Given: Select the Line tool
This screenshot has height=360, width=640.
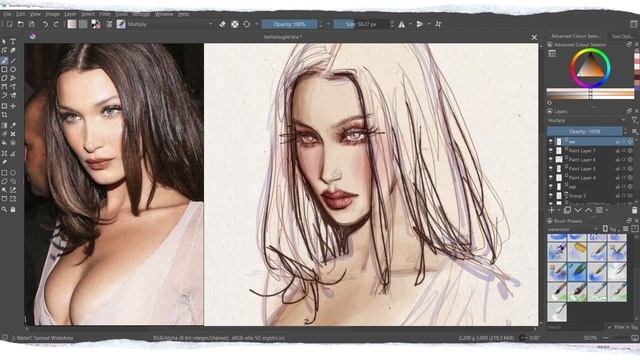Looking at the screenshot, I should click(x=13, y=61).
